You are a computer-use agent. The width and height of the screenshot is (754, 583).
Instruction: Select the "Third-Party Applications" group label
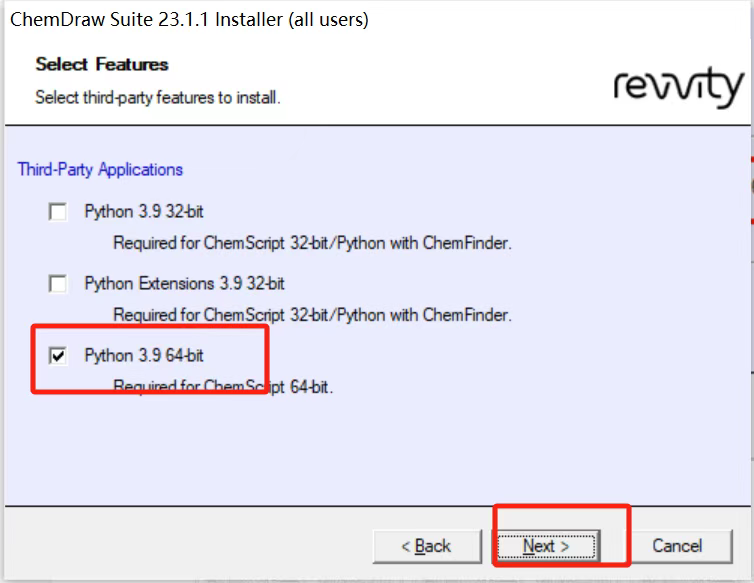click(100, 169)
